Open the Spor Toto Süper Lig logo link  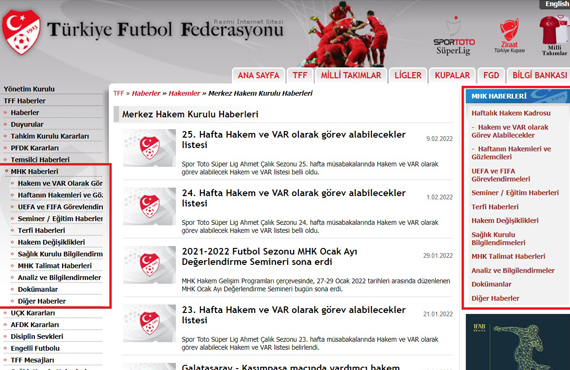(x=454, y=36)
